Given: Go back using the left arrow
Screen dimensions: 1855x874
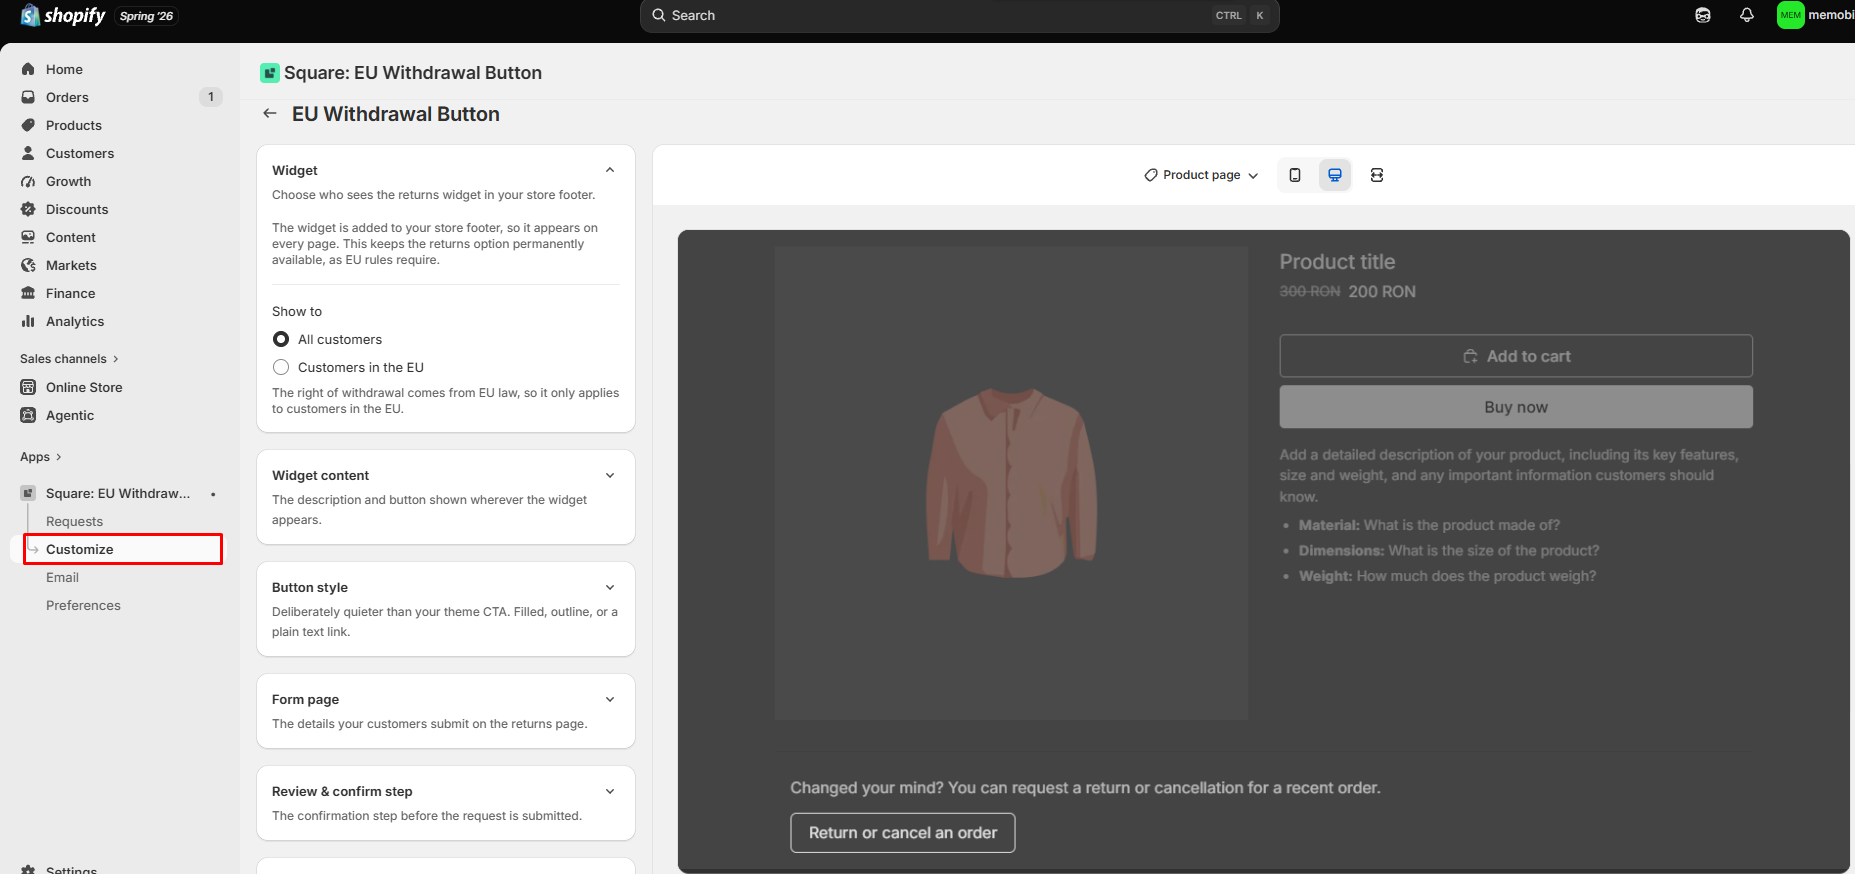Looking at the screenshot, I should pyautogui.click(x=270, y=114).
